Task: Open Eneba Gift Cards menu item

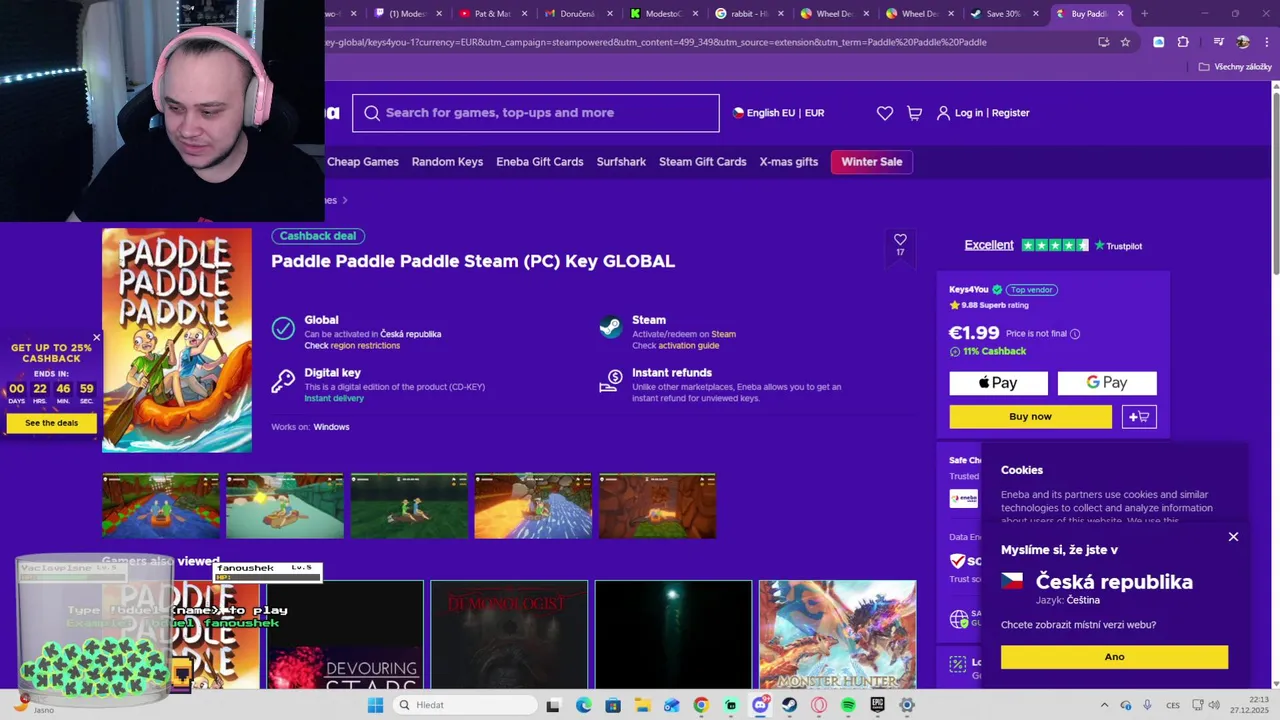Action: pos(540,162)
